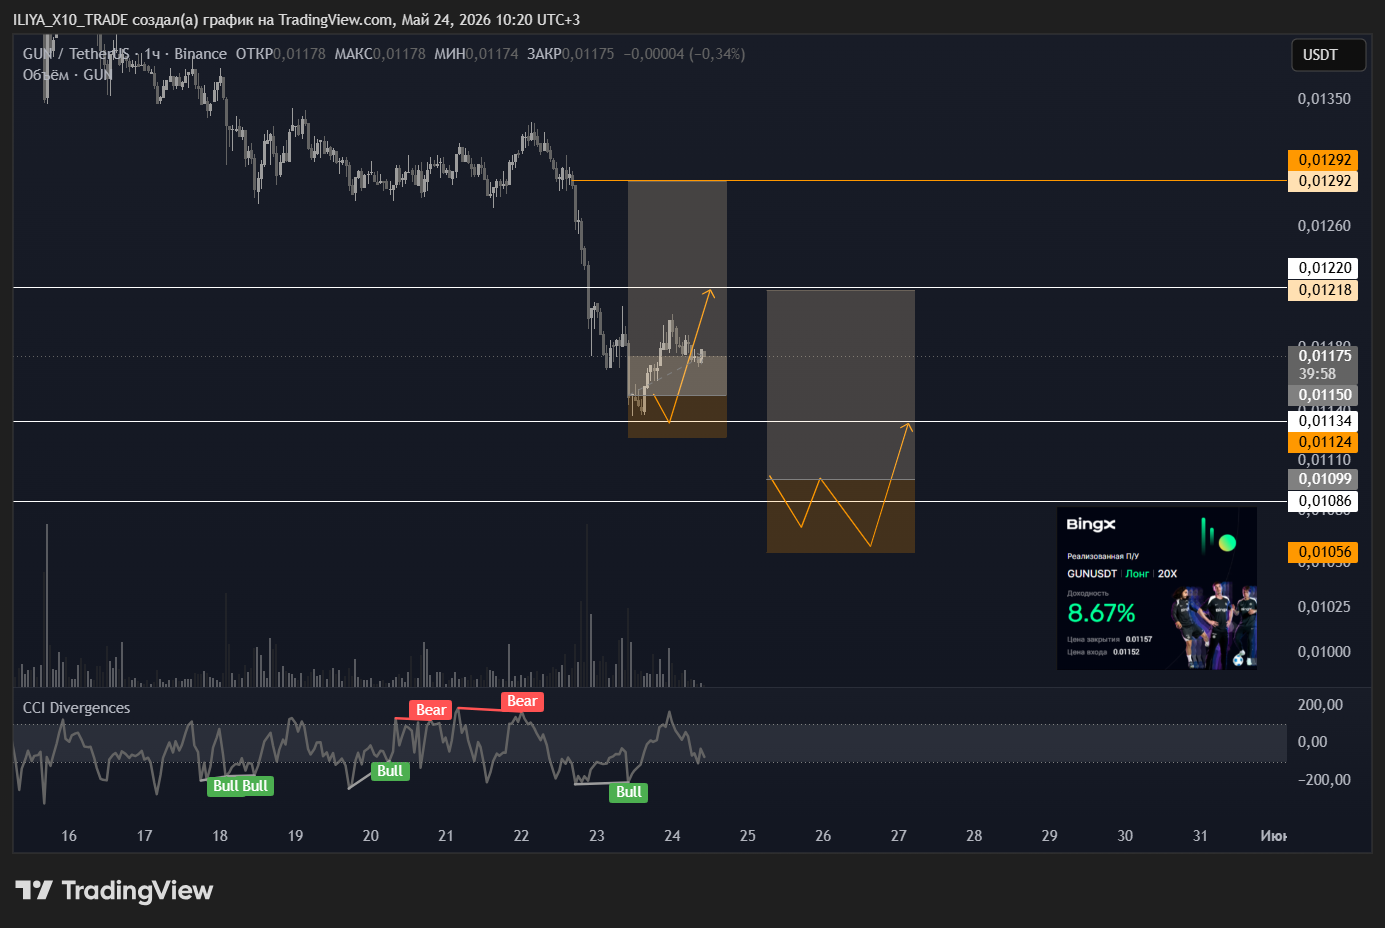Viewport: 1385px width, 928px height.
Task: Click the Объём · GUN volume label
Action: coord(67,75)
